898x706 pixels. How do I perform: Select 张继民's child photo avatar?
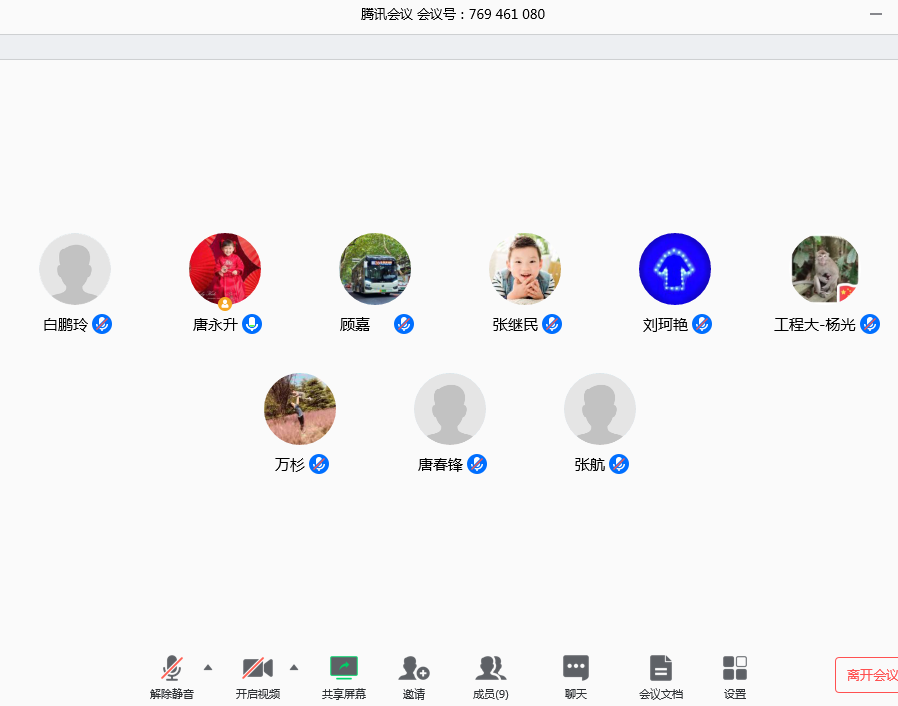(x=525, y=269)
